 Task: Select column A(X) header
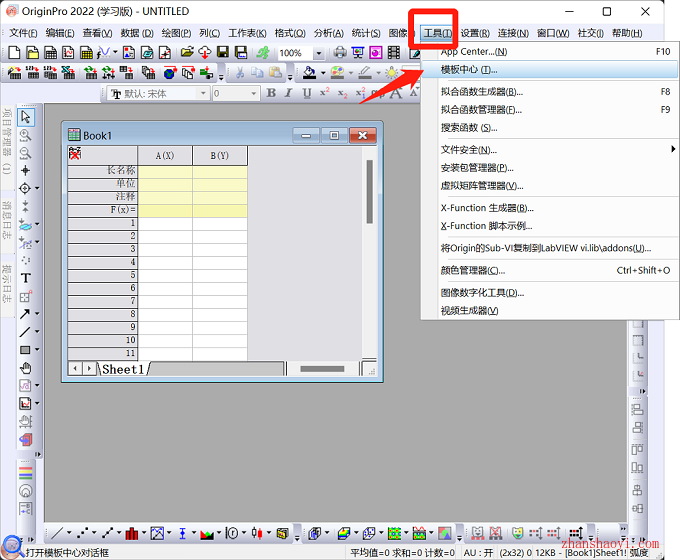(165, 156)
